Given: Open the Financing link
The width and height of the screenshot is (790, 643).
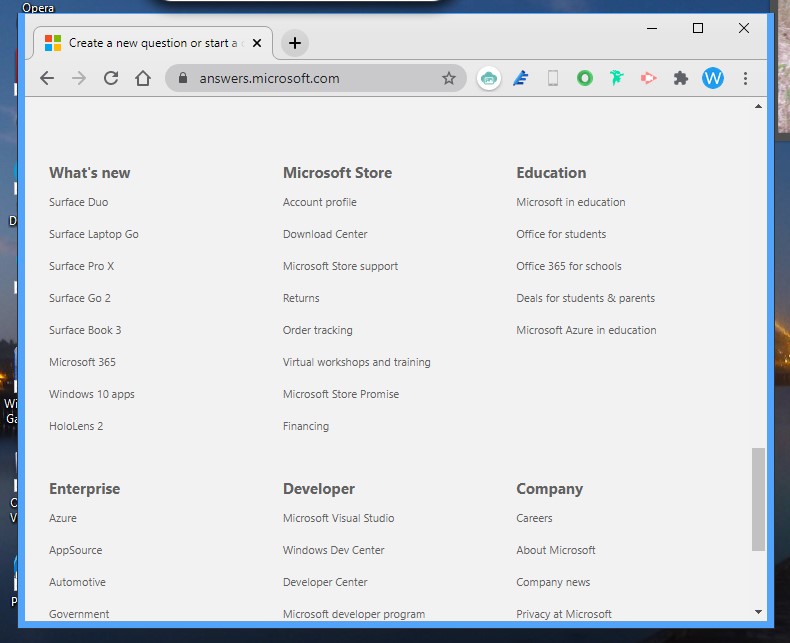Looking at the screenshot, I should tap(306, 426).
